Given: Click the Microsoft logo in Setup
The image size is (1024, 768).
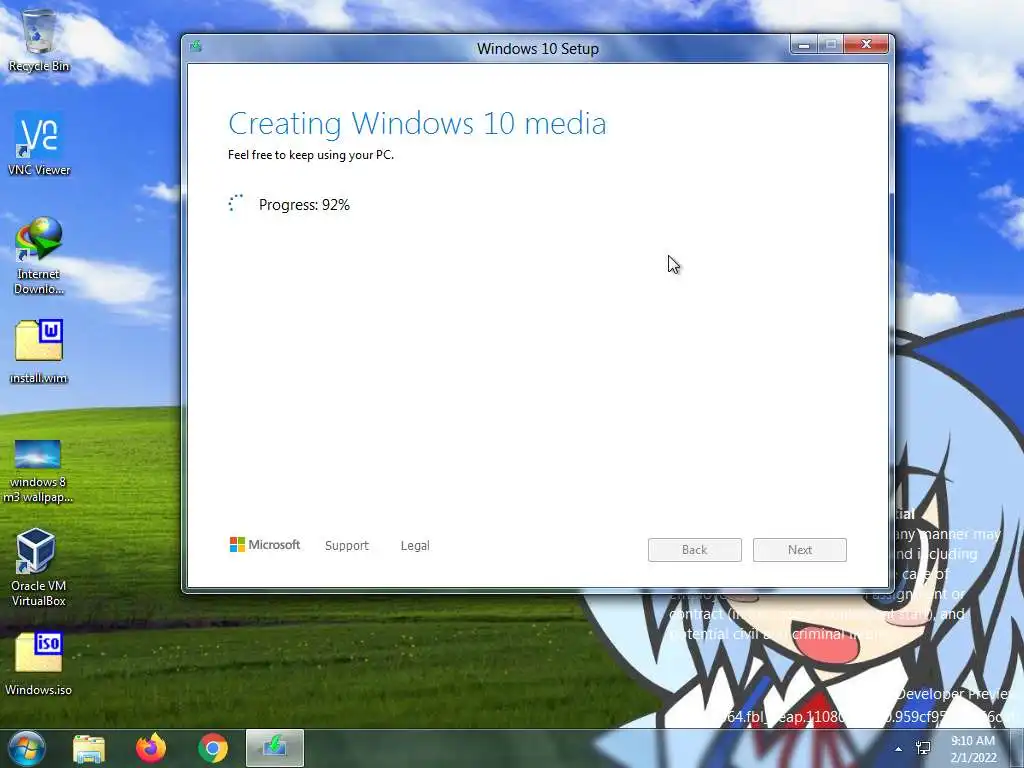Looking at the screenshot, I should click(x=265, y=545).
